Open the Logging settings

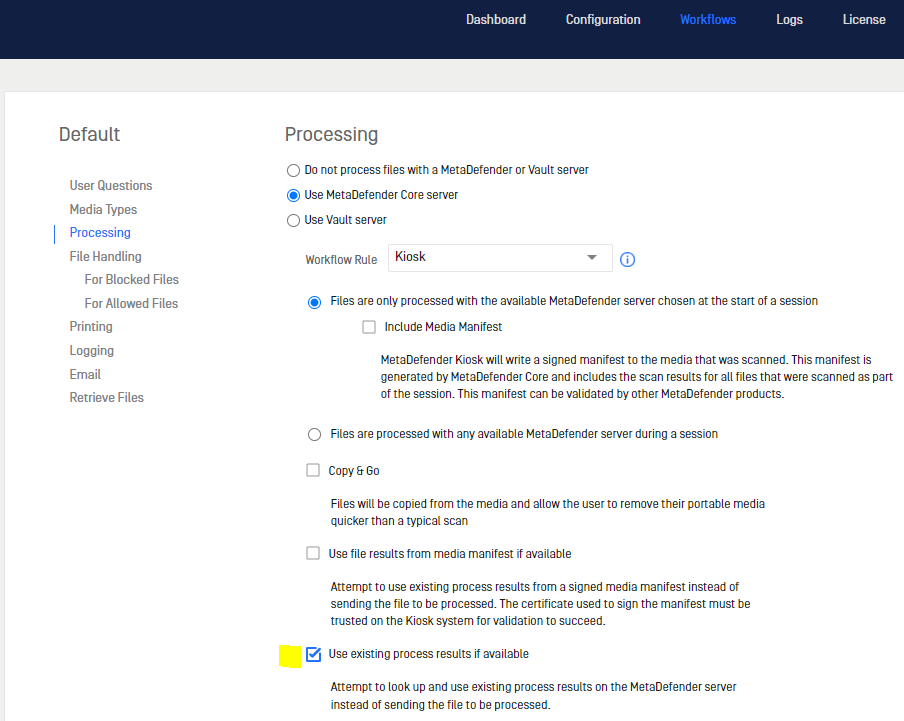click(92, 350)
